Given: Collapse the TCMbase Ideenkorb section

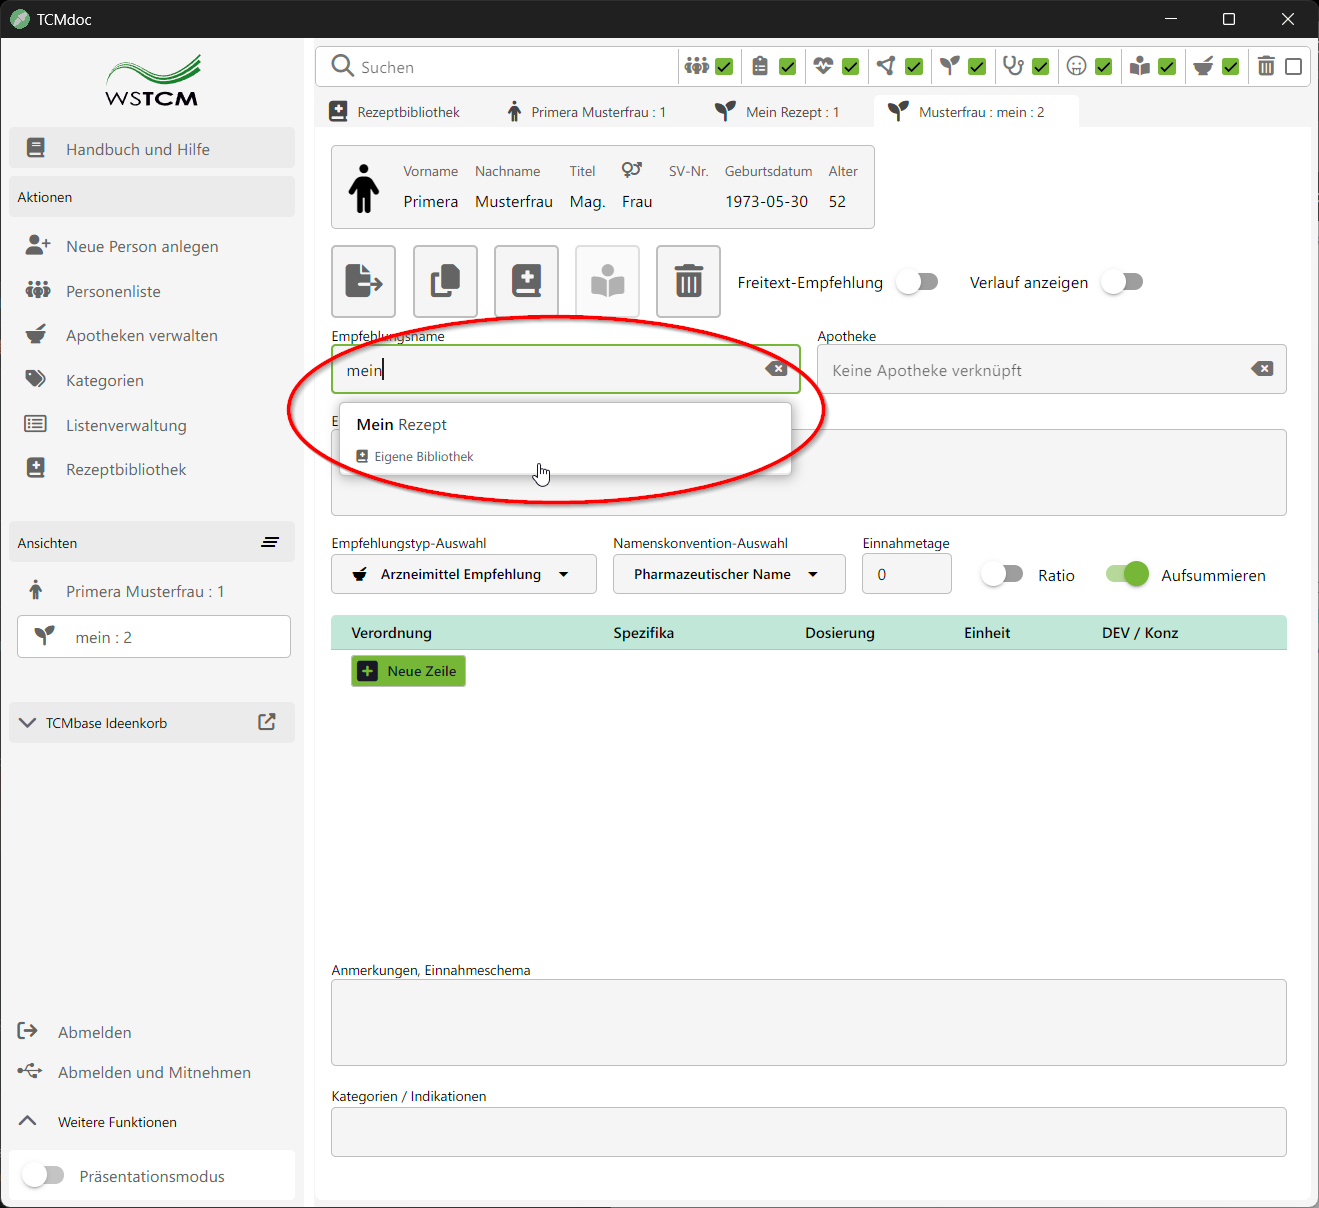Looking at the screenshot, I should click(27, 722).
